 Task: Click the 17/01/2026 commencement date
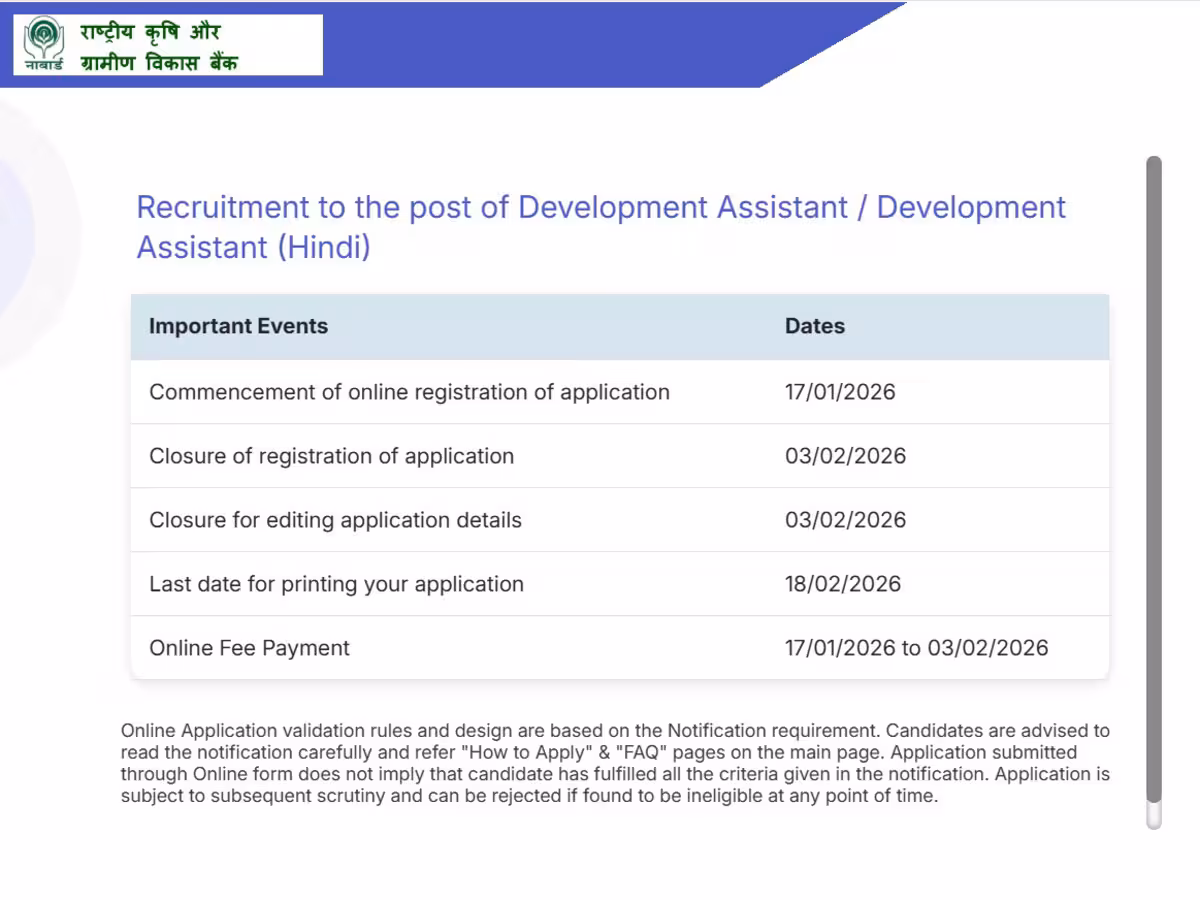pos(839,392)
